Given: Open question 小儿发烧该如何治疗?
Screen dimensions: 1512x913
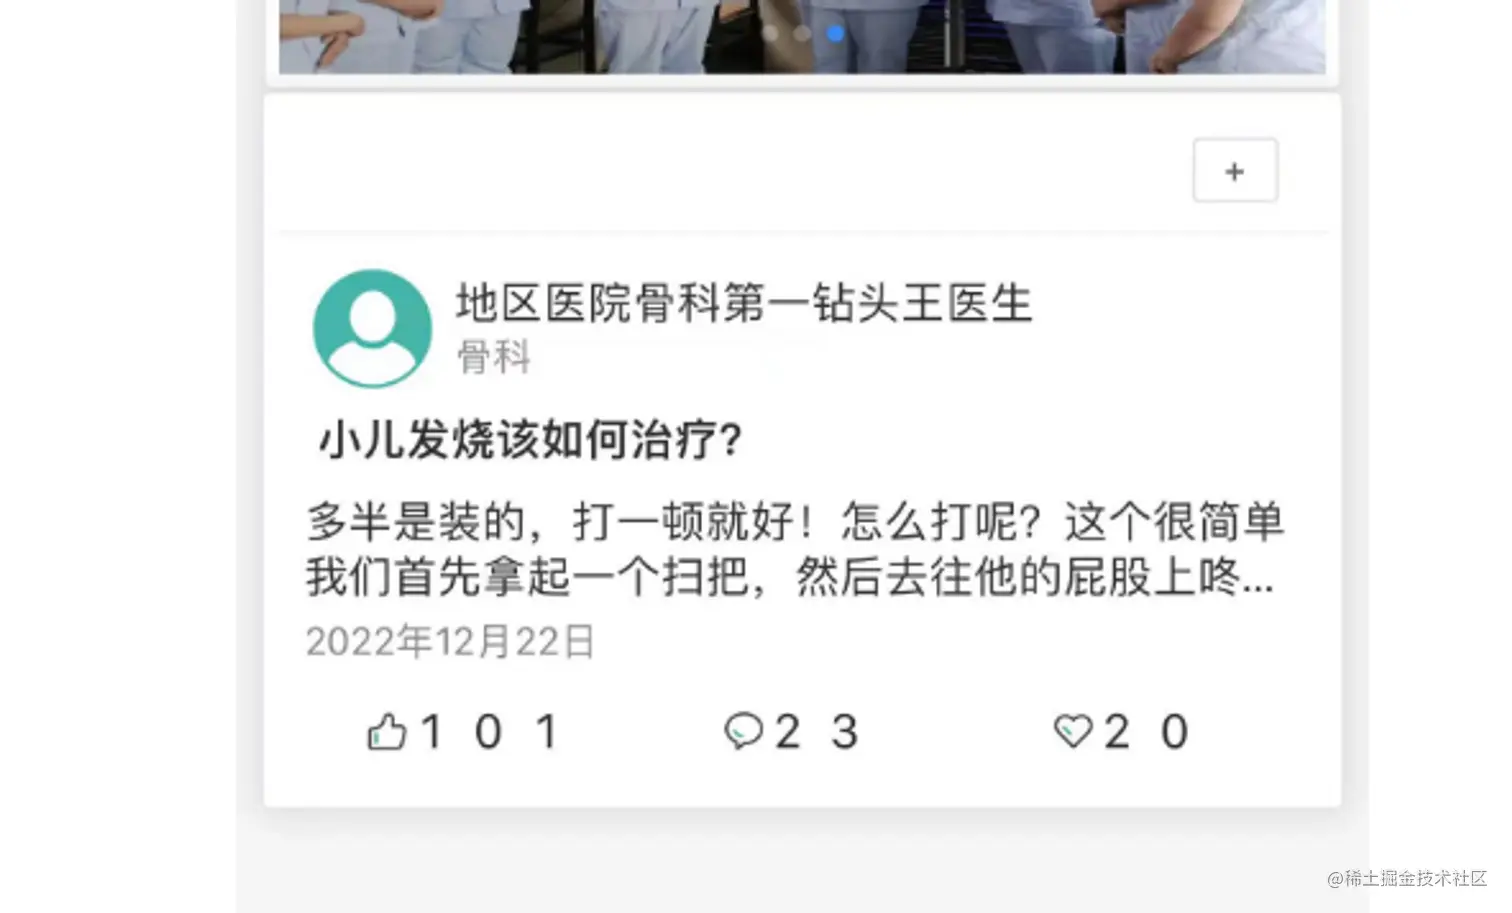Looking at the screenshot, I should 530,439.
